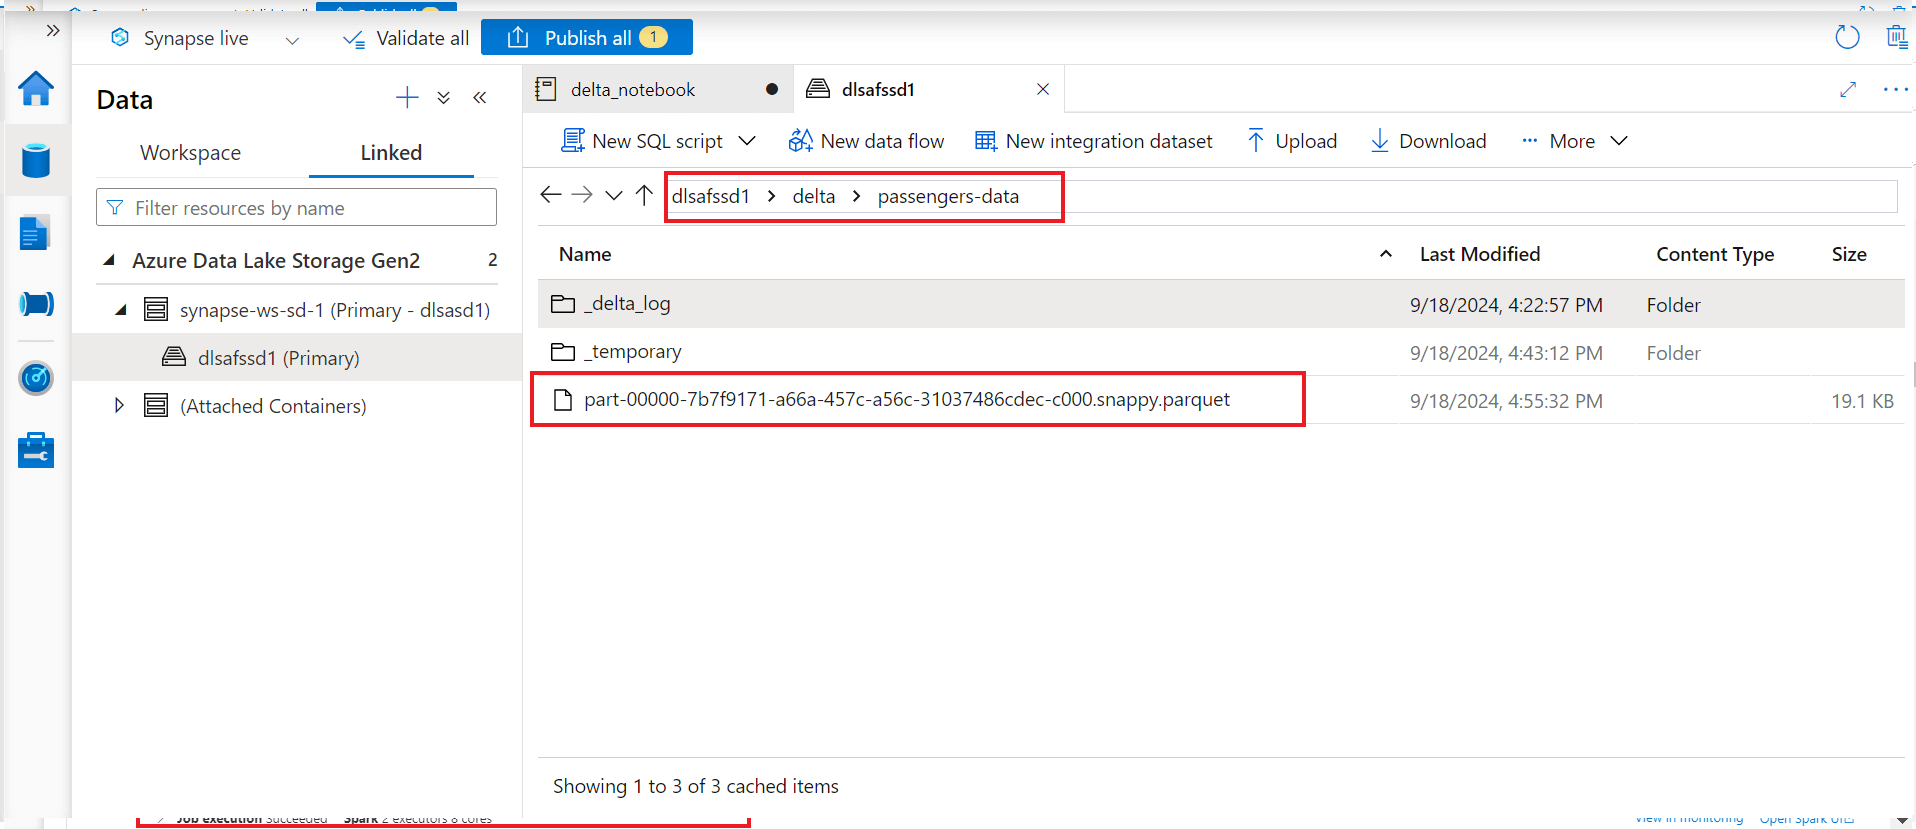
Task: Select the Attached Containers tree item
Action: [273, 406]
